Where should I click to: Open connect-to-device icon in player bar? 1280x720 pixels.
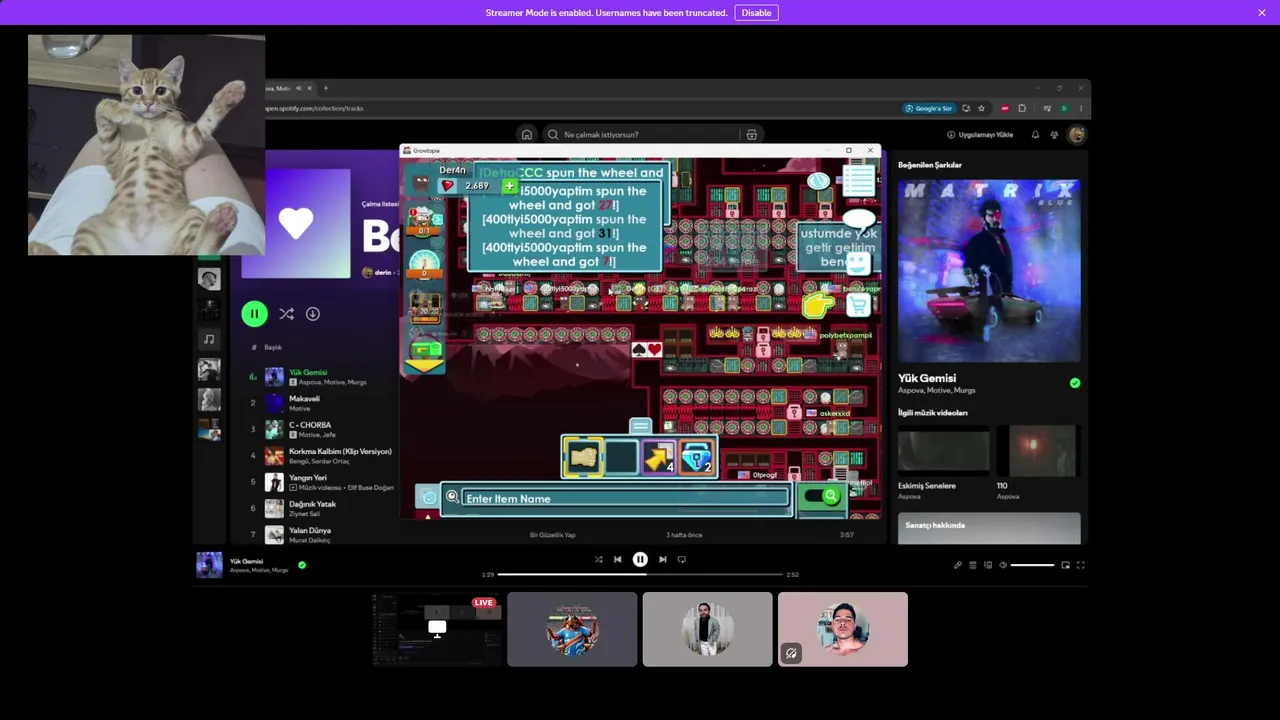click(988, 566)
